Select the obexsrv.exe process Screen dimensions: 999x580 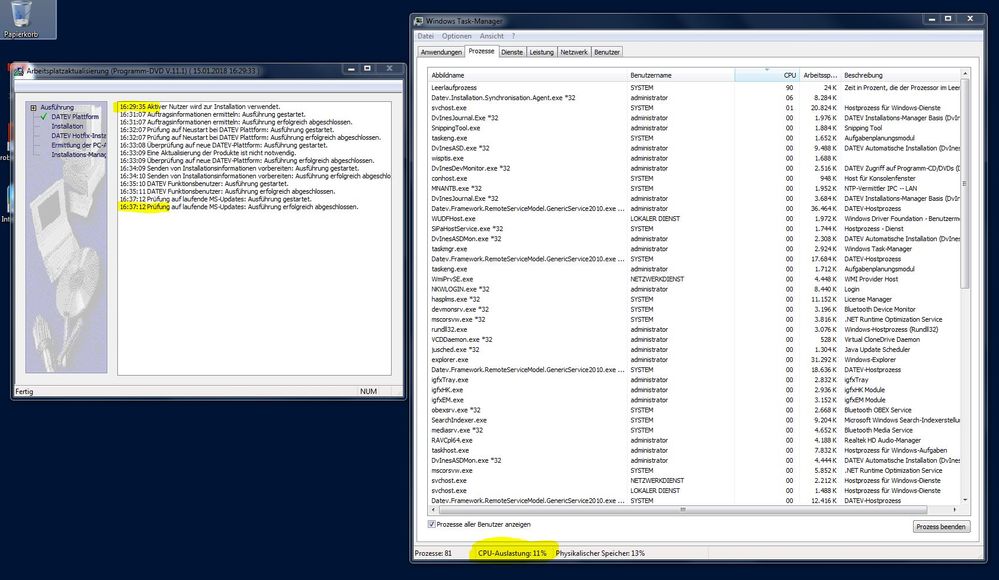(694, 410)
